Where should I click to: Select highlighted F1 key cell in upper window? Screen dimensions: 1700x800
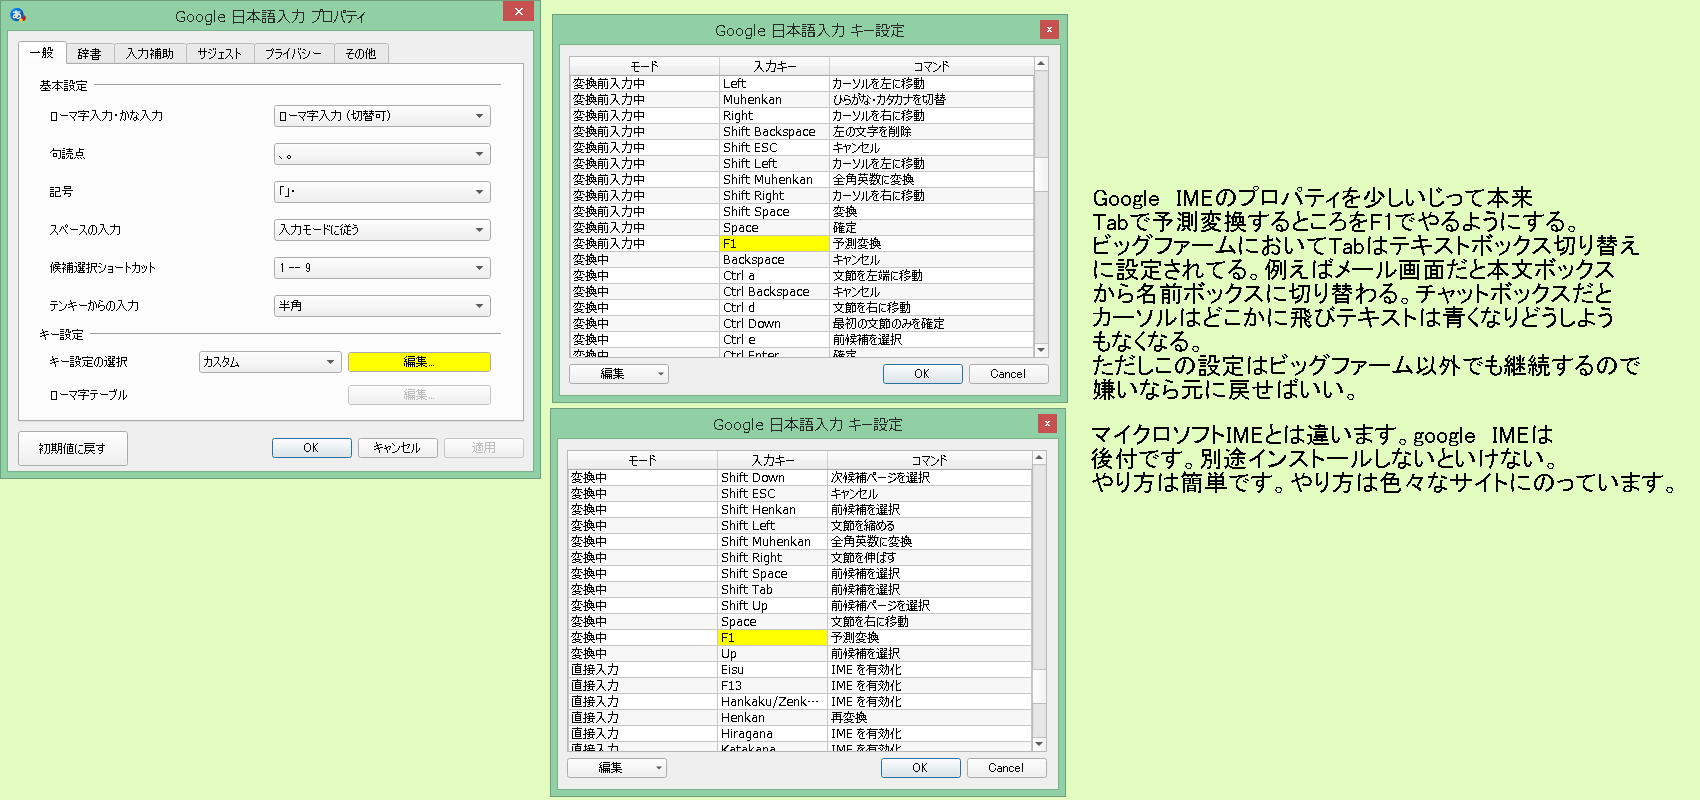coord(775,244)
